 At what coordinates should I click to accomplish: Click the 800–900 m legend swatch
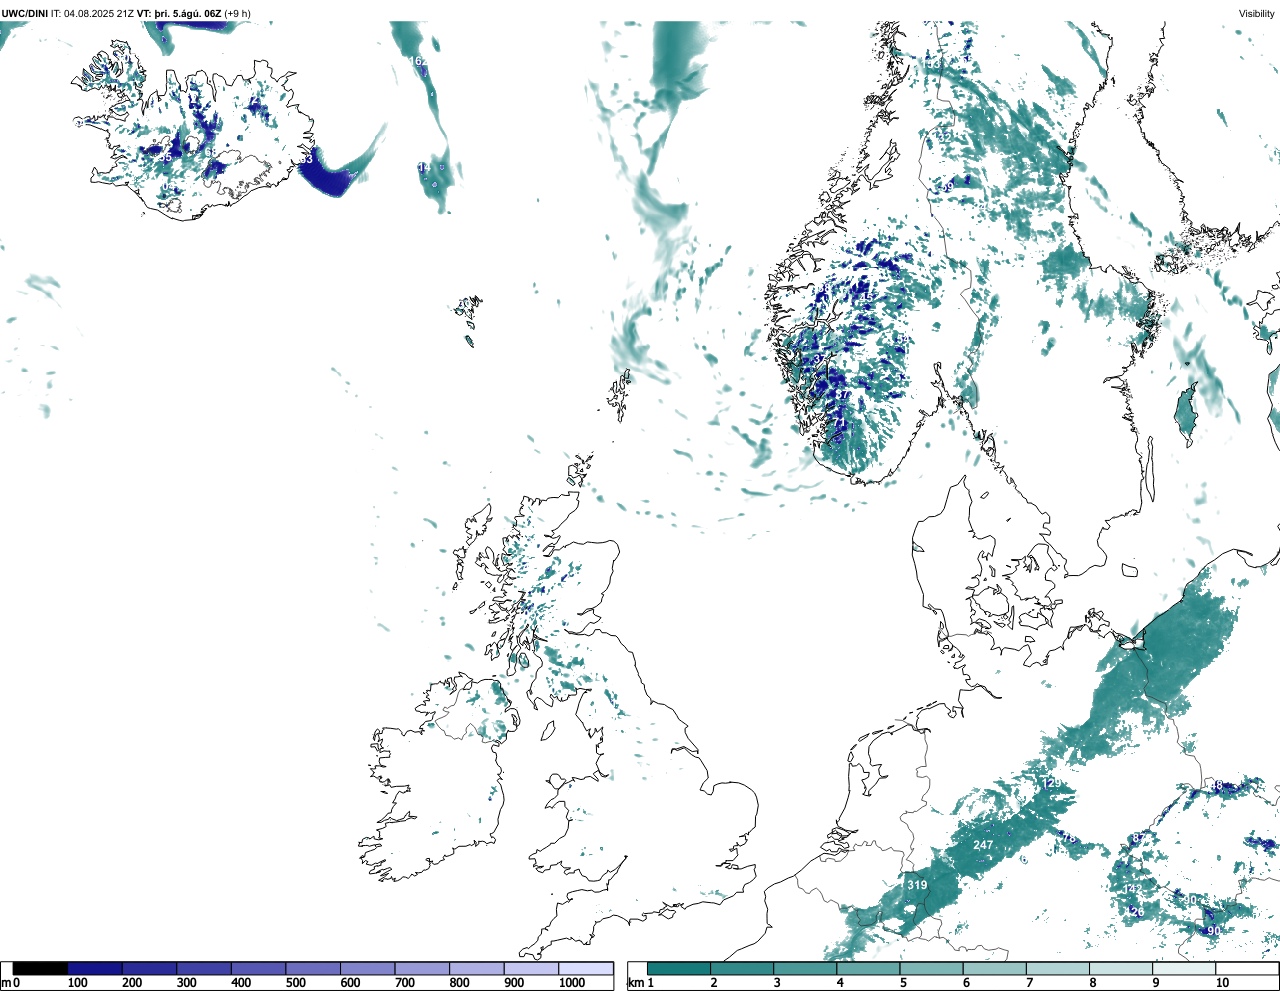point(477,968)
